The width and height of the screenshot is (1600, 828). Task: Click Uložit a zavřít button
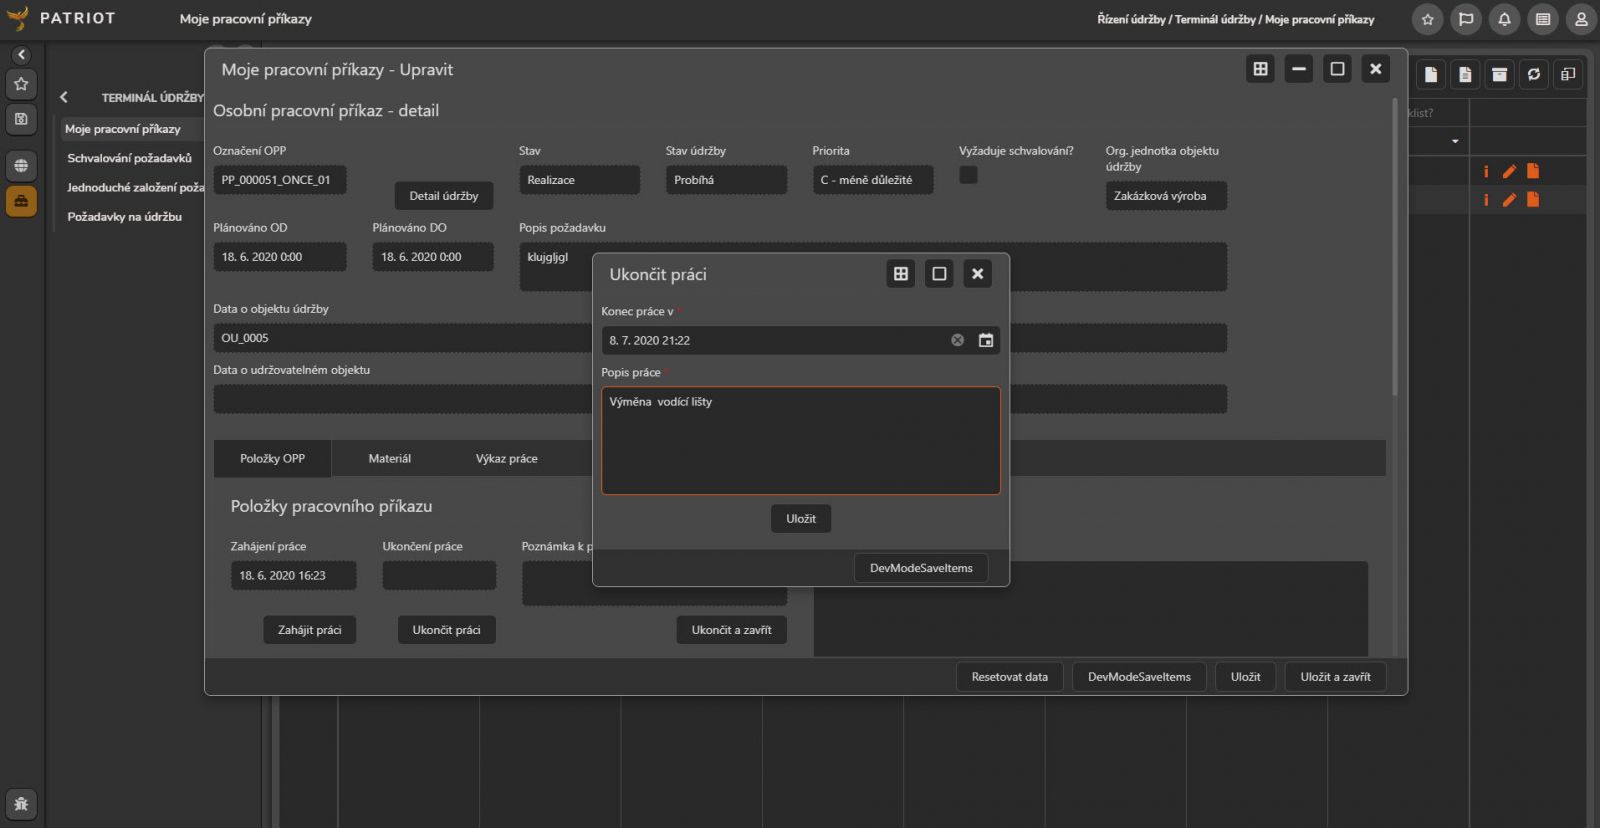coord(1336,677)
